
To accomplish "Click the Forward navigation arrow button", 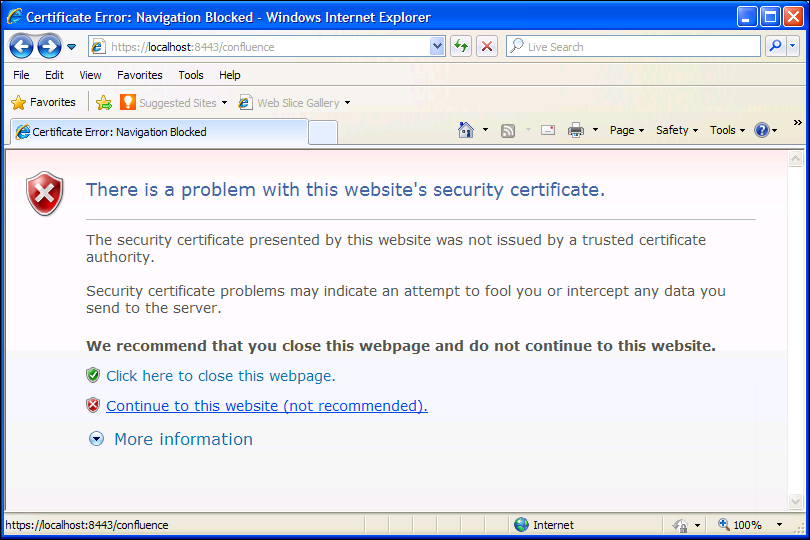I will 50,47.
